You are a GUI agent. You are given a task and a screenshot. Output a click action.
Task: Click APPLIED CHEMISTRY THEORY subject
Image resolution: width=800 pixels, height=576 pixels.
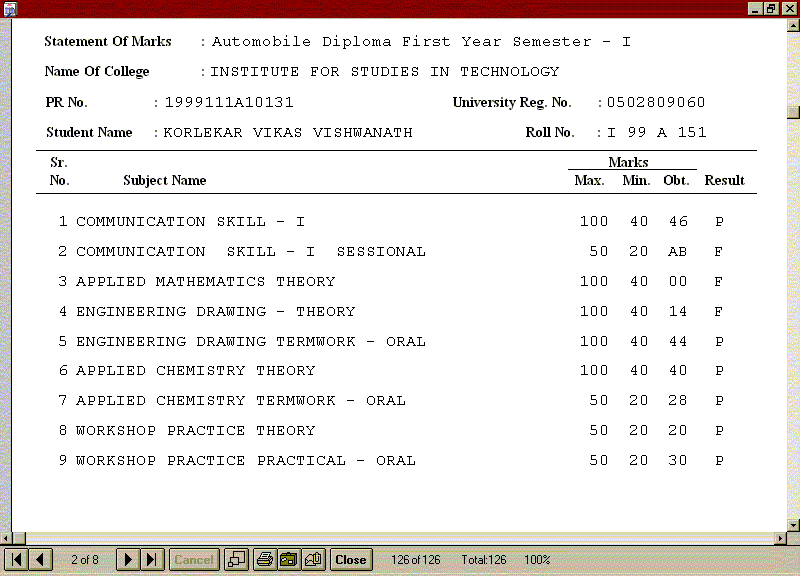tap(195, 371)
